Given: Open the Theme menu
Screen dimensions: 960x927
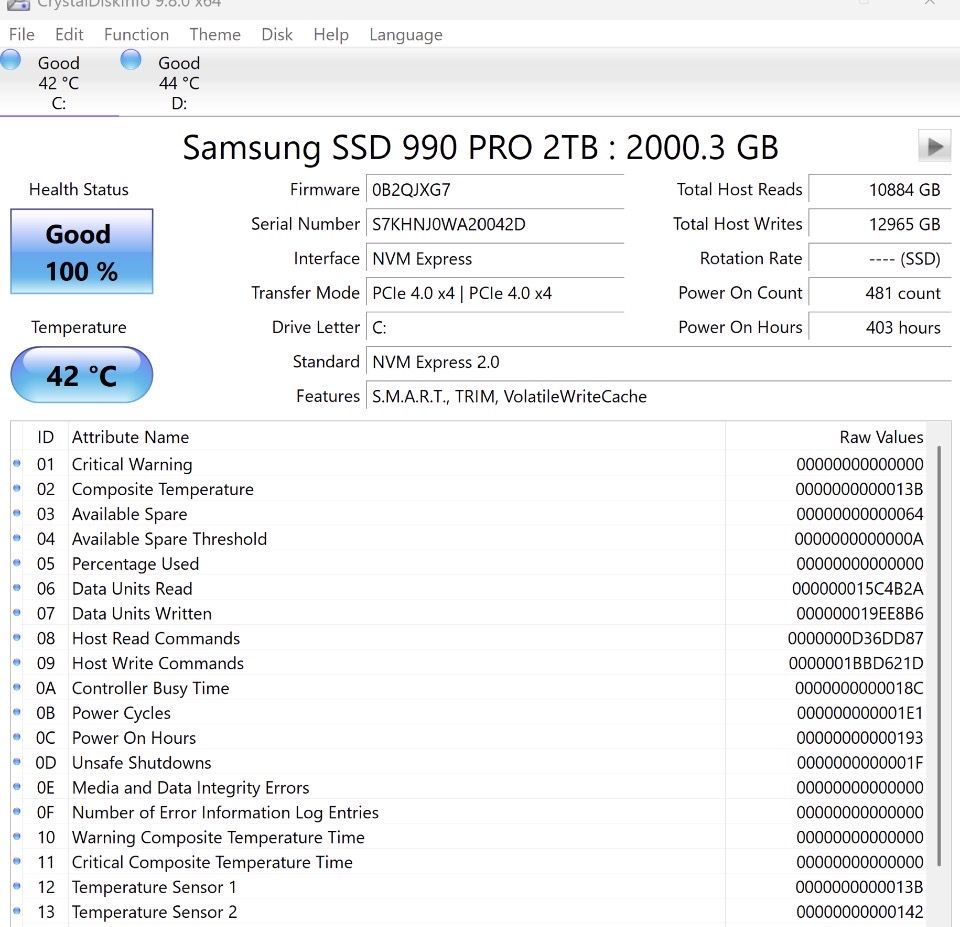Looking at the screenshot, I should coord(215,34).
